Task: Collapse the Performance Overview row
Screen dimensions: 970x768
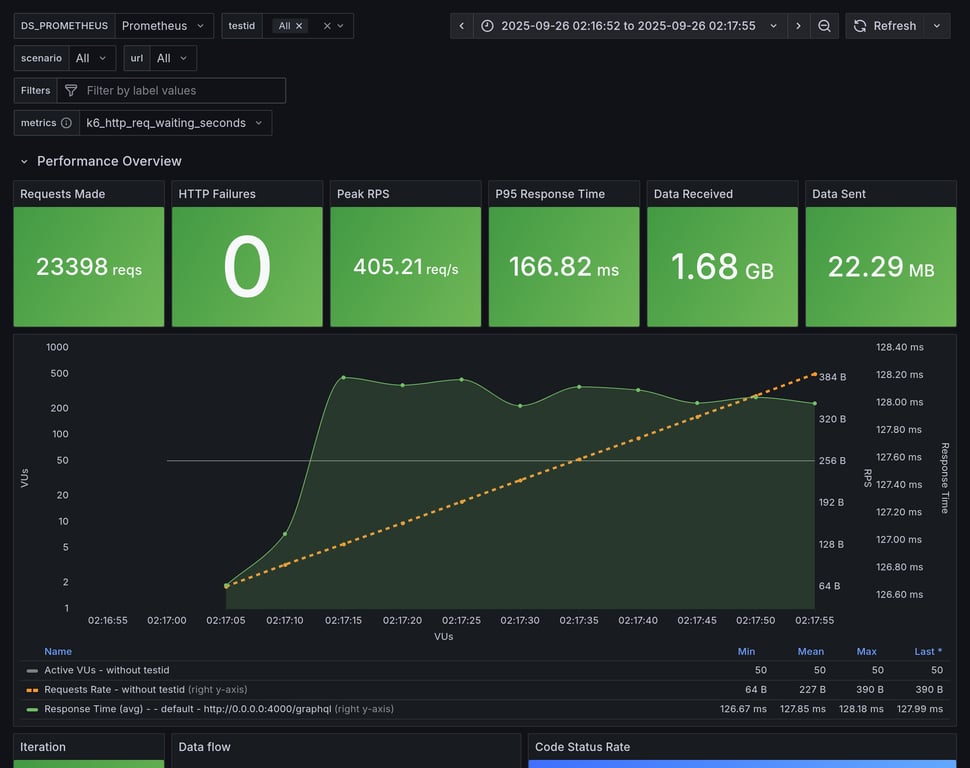Action: point(24,161)
